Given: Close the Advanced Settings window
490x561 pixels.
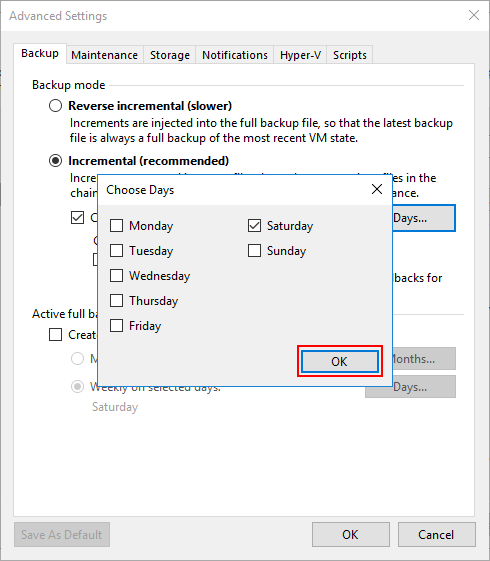Looking at the screenshot, I should (474, 15).
